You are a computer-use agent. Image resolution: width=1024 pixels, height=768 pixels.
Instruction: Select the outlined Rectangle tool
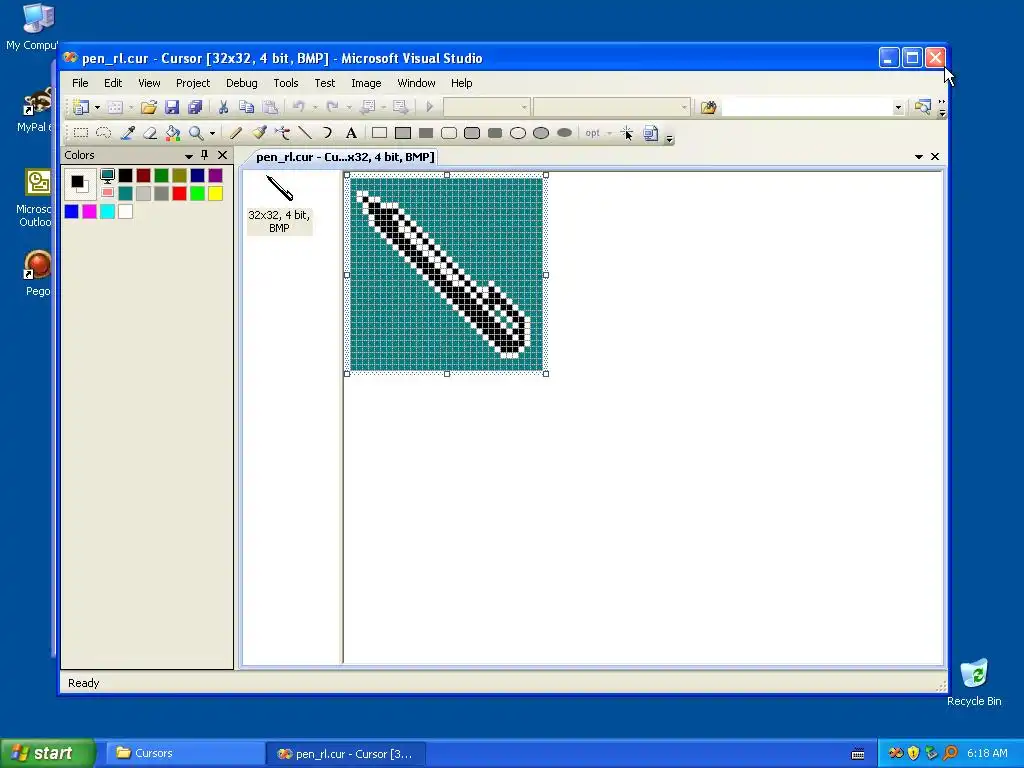tap(379, 133)
